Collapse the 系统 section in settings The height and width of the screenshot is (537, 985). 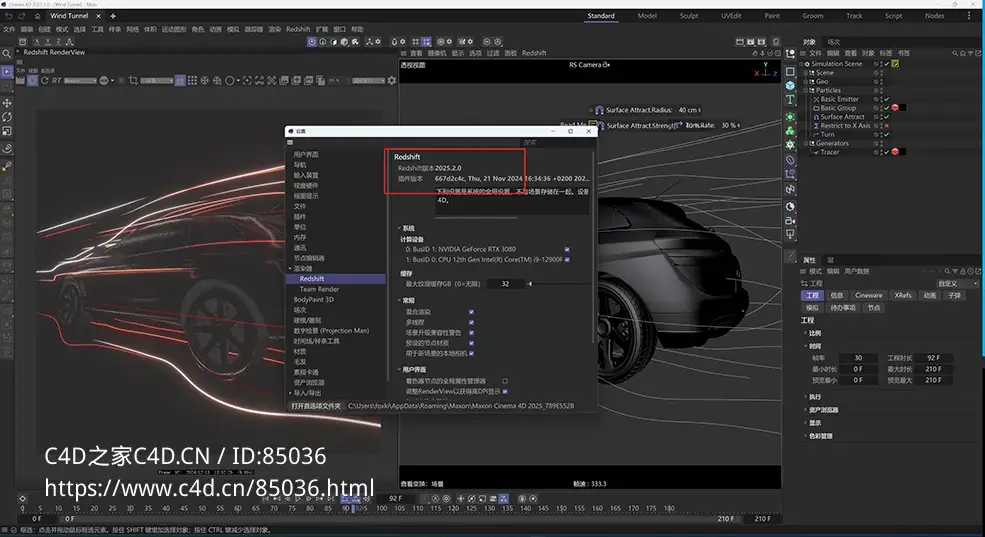click(x=399, y=228)
